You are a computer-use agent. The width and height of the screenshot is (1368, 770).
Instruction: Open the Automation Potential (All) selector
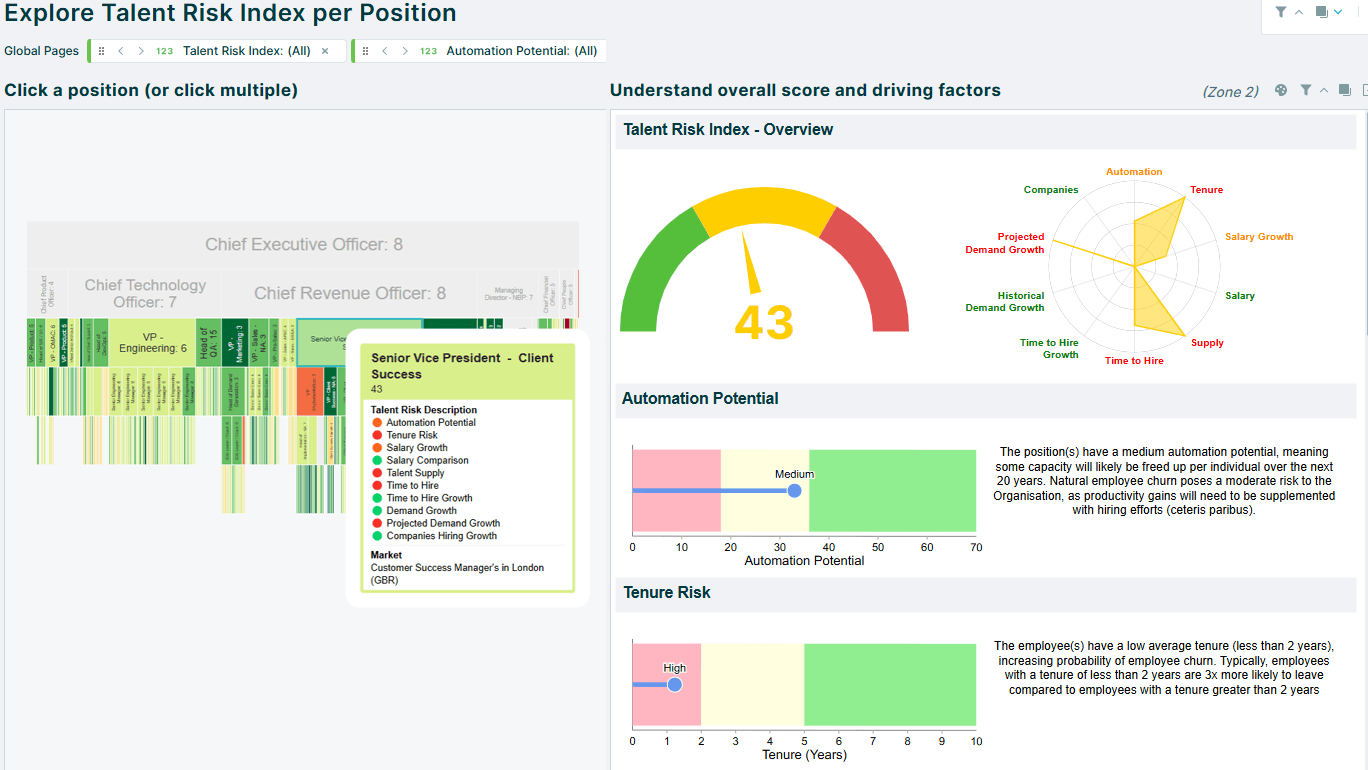tap(521, 51)
